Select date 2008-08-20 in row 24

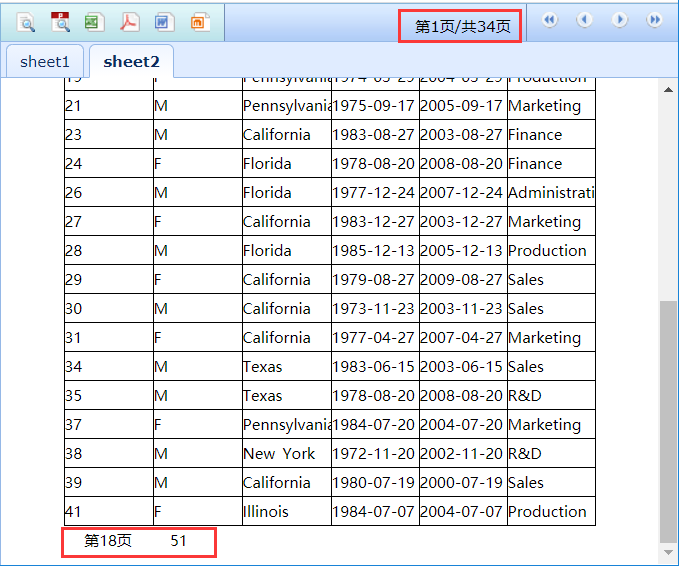[x=463, y=163]
